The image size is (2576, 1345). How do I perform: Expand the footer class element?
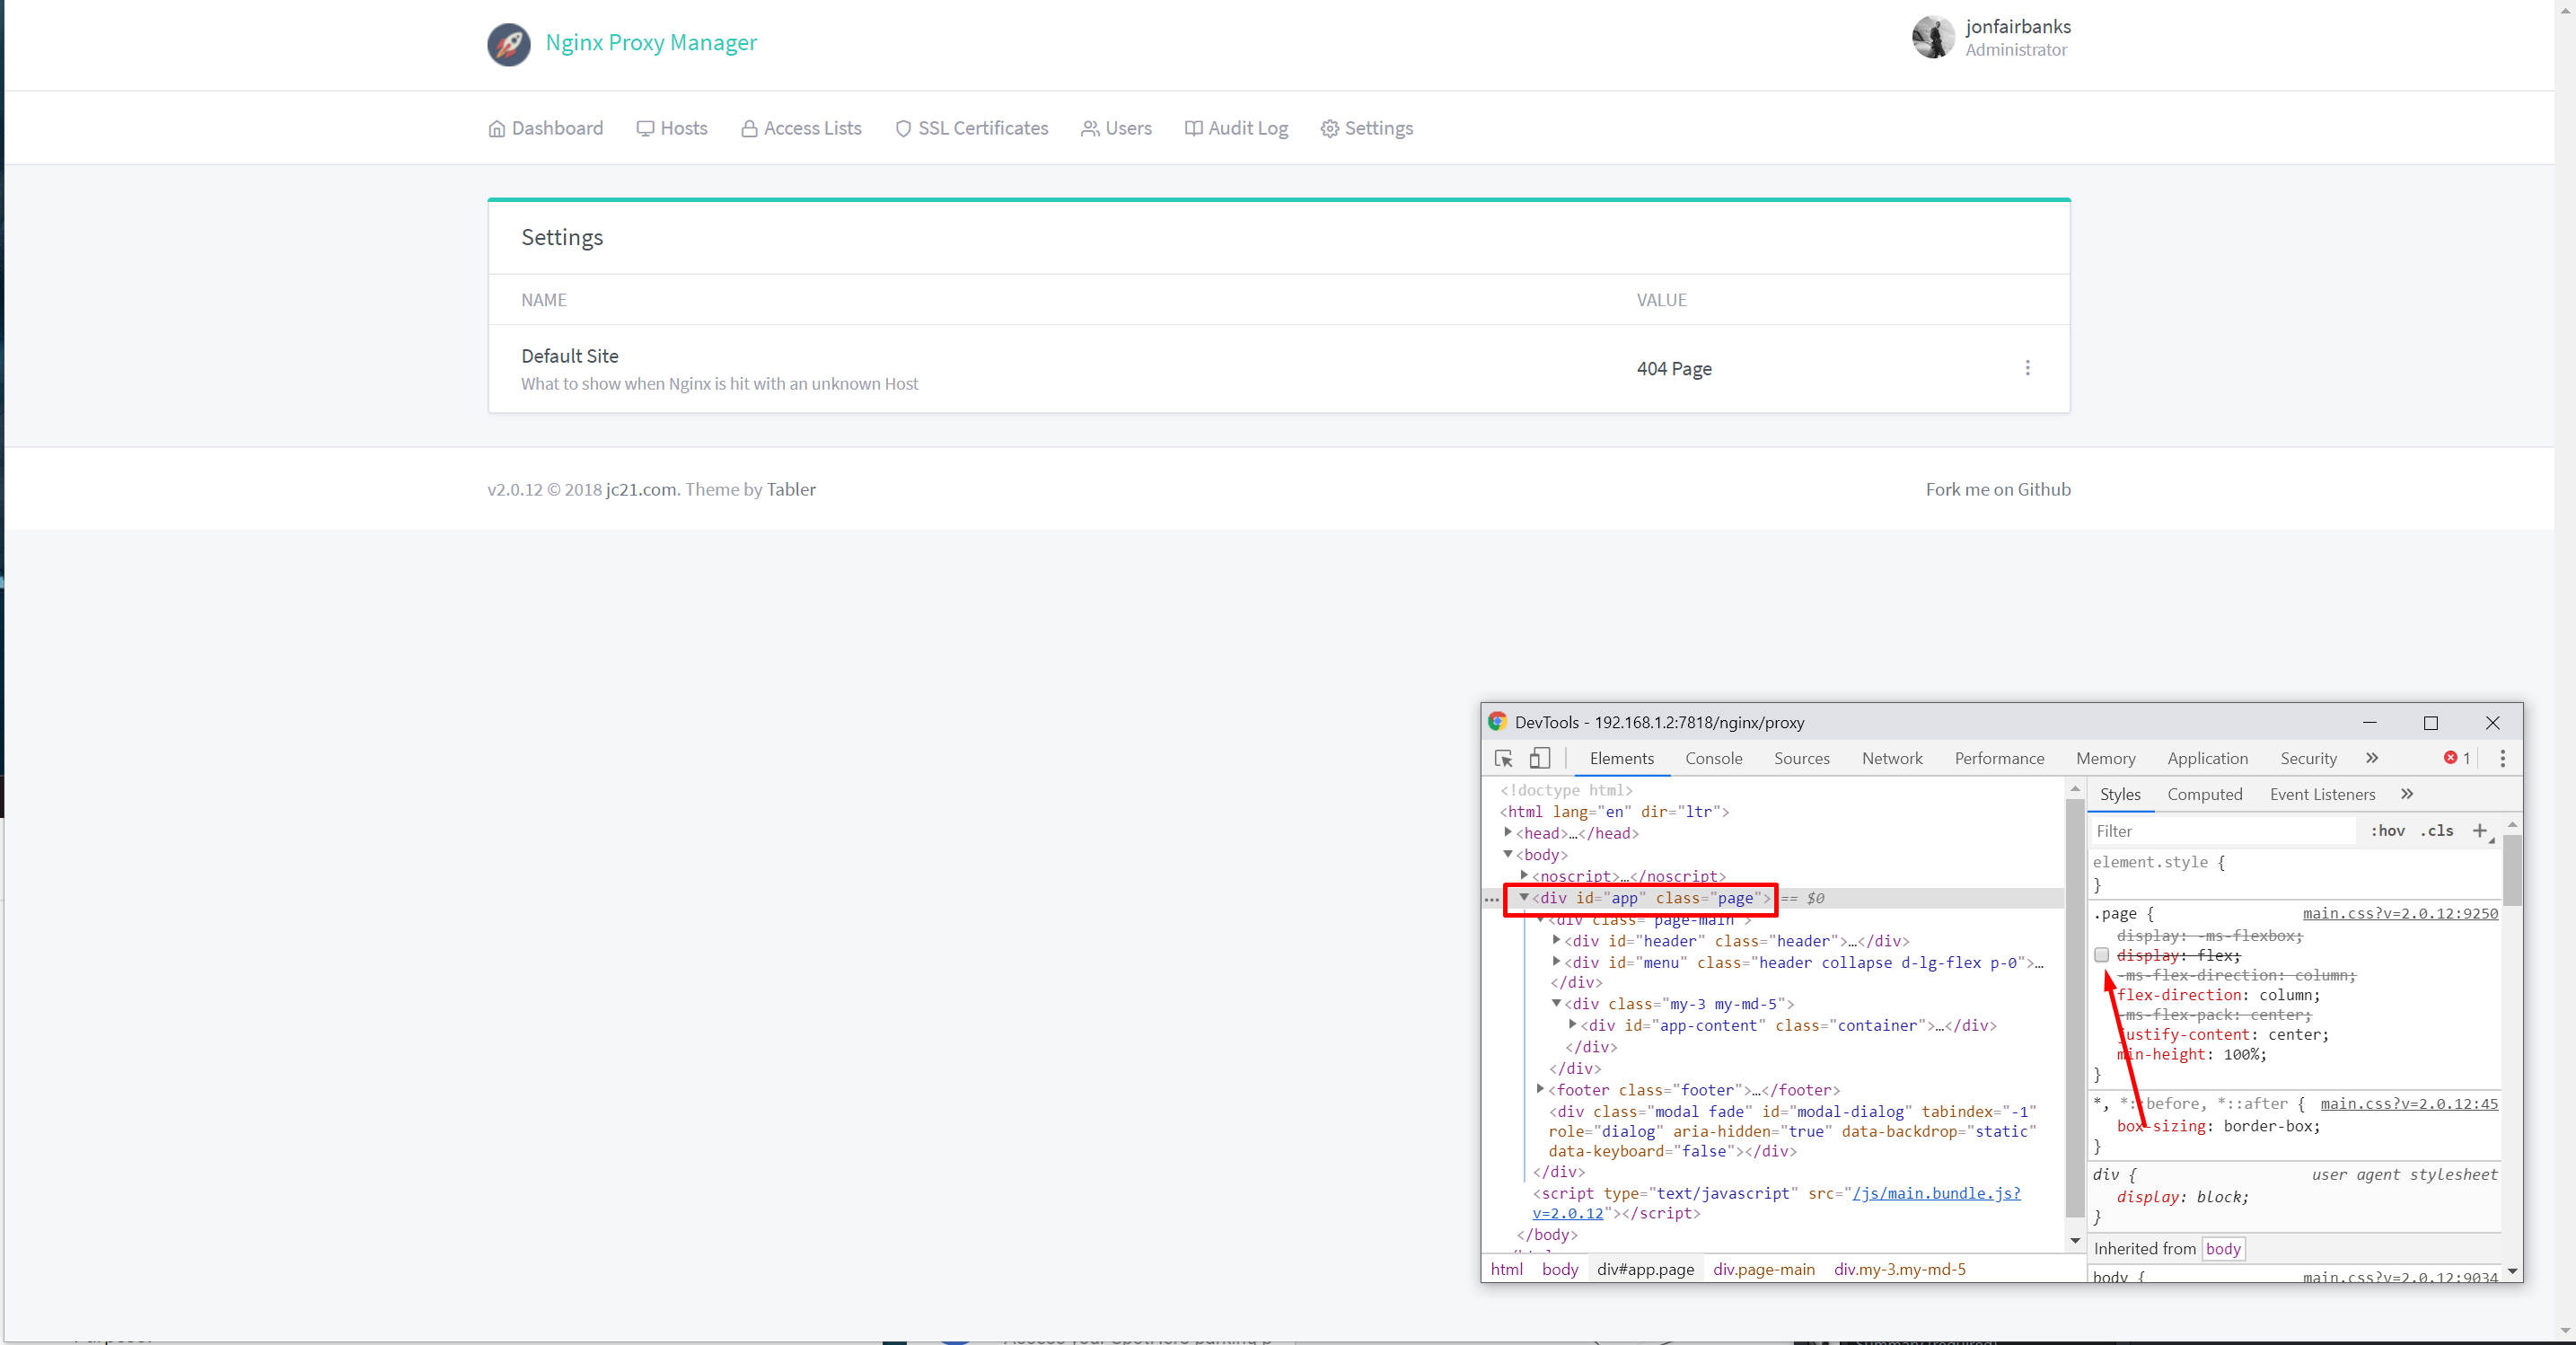pyautogui.click(x=1540, y=1090)
